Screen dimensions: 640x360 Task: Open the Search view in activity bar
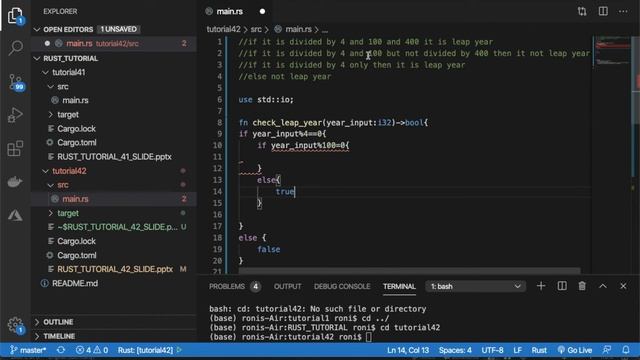pos(16,48)
